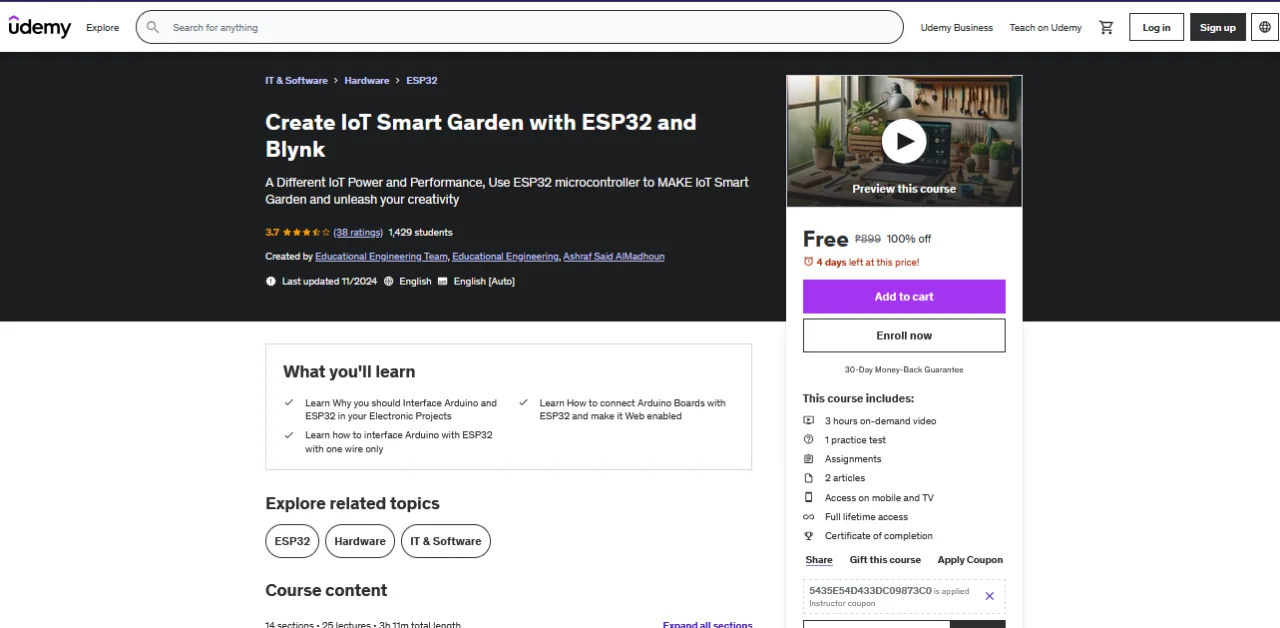Click the course preview thumbnail image
1280x628 pixels.
[x=904, y=141]
